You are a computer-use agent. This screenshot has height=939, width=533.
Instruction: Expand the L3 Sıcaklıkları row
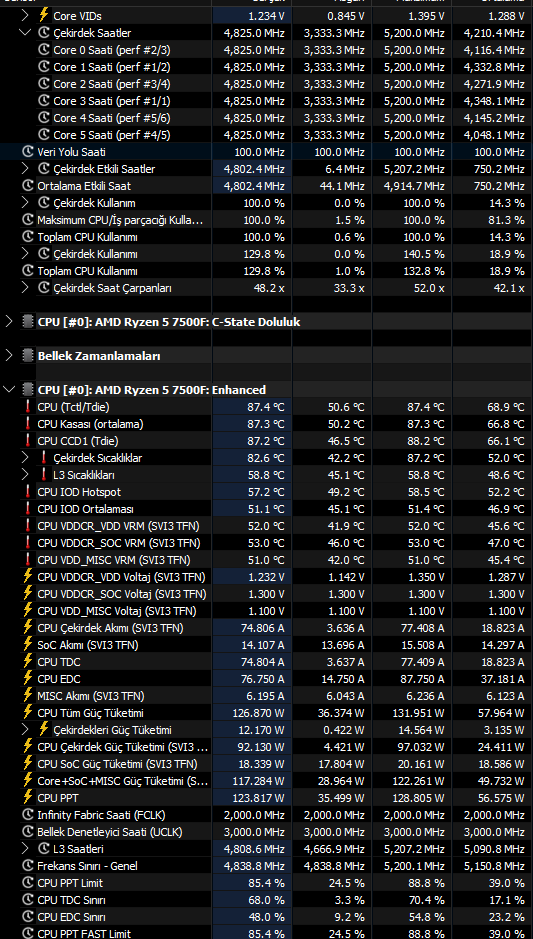[x=25, y=475]
